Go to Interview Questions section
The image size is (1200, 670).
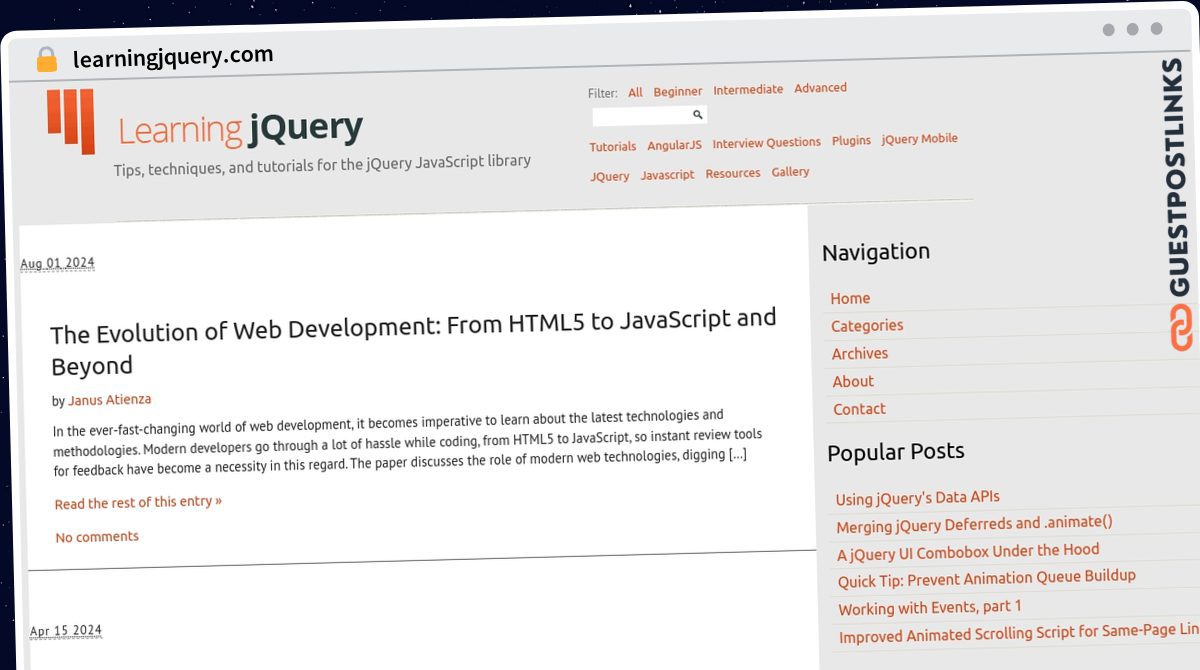click(766, 143)
